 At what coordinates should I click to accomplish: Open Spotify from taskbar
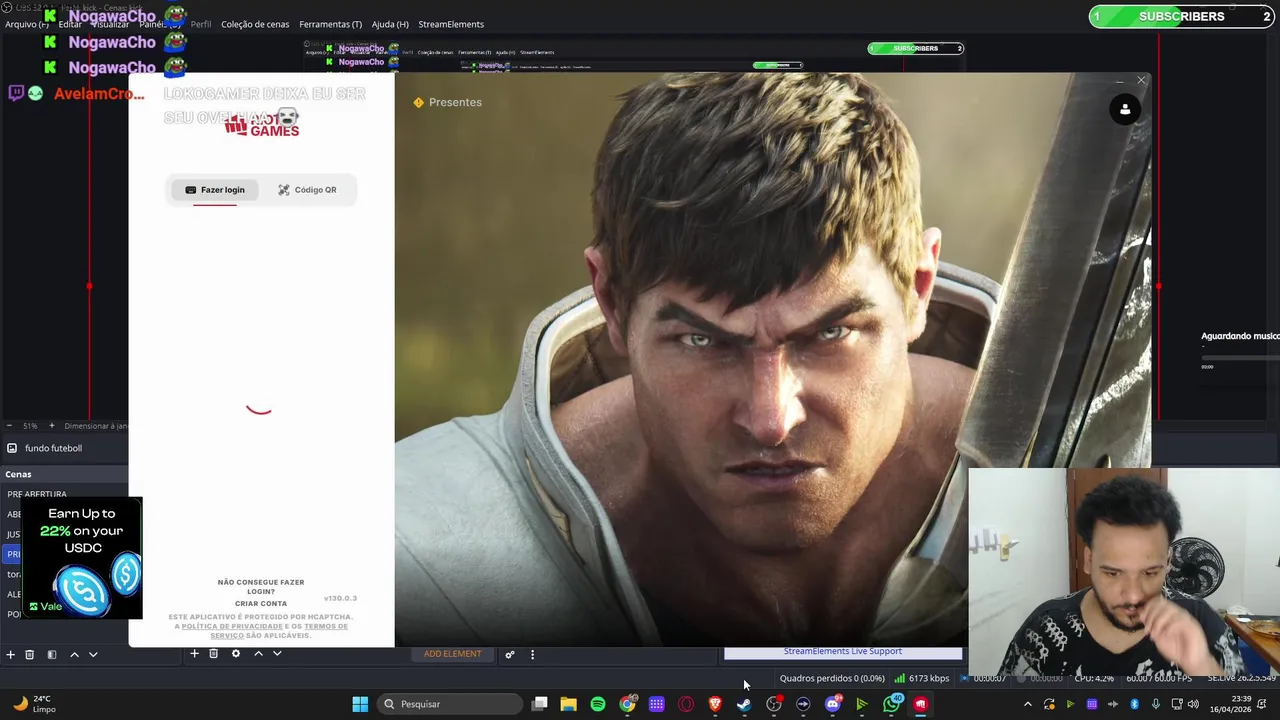(598, 704)
